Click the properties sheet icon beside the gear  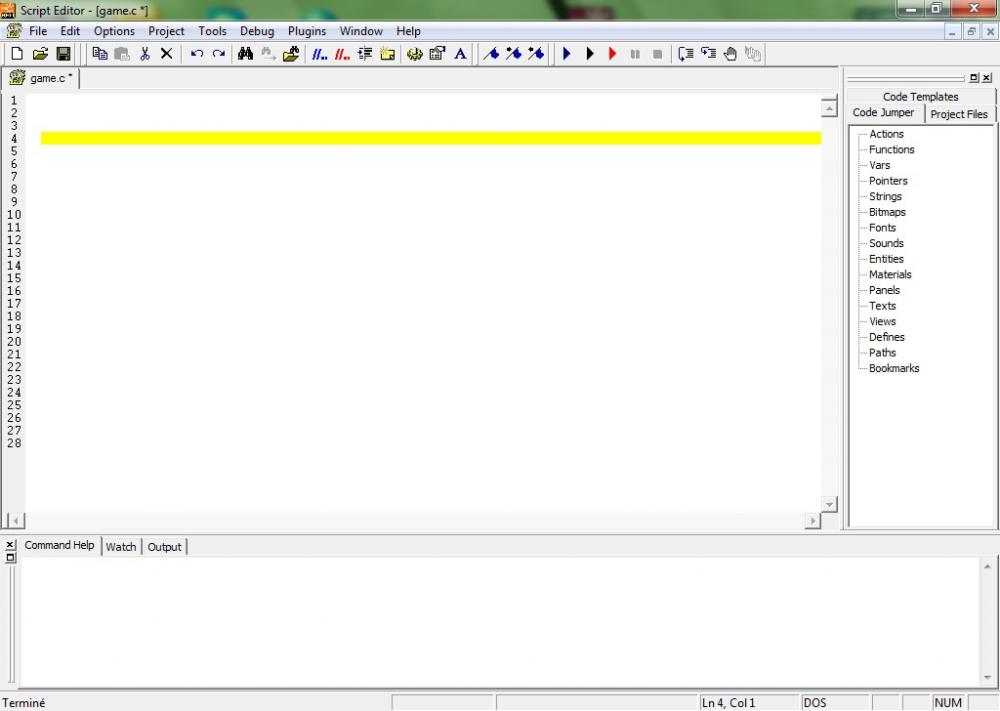[438, 54]
